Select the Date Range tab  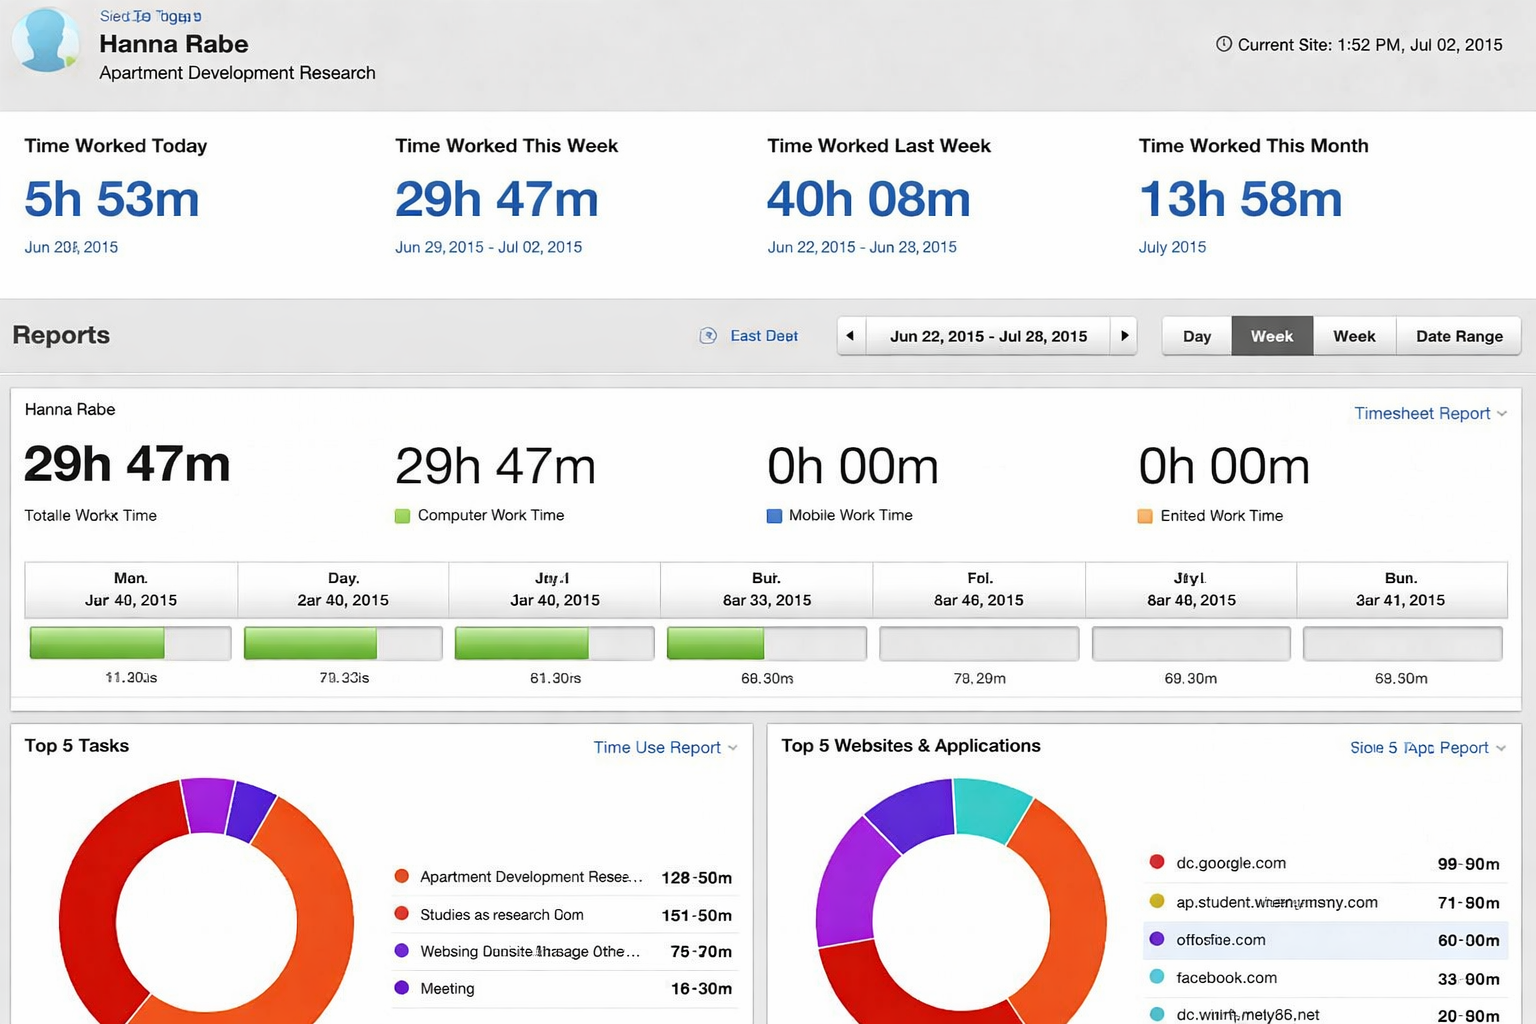[x=1459, y=336]
